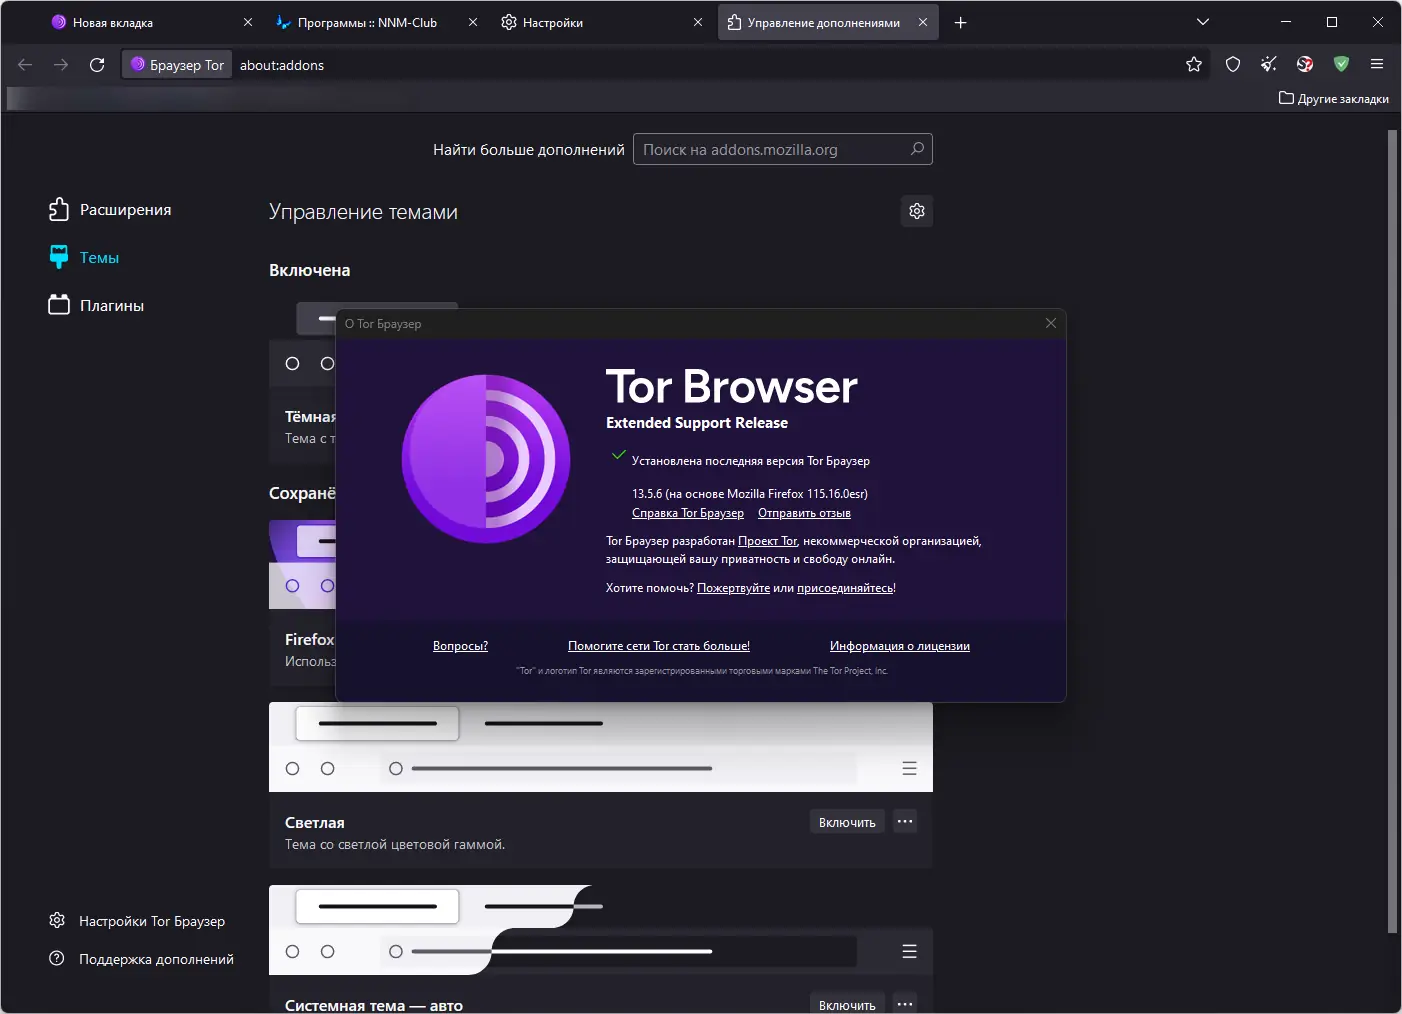Go back using the browser back arrow
Screen dimensions: 1402x1014
point(25,65)
